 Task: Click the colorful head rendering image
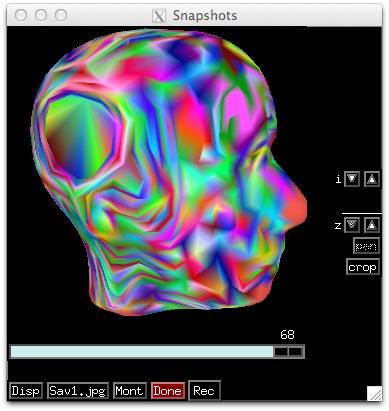click(x=168, y=173)
